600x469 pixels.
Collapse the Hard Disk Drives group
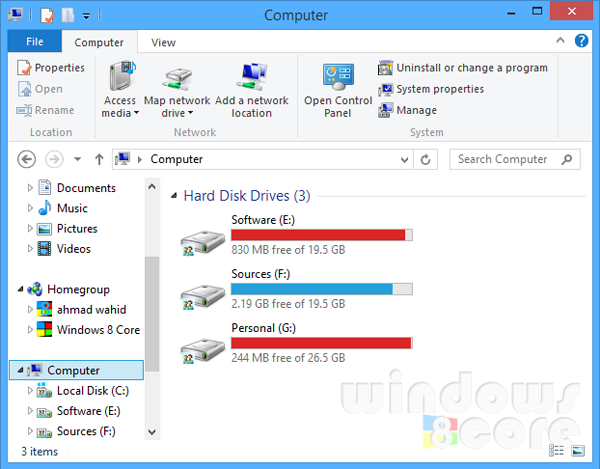[x=175, y=197]
